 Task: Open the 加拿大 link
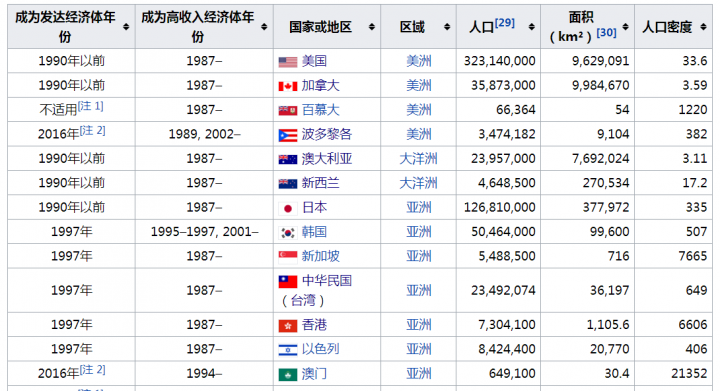tap(321, 85)
